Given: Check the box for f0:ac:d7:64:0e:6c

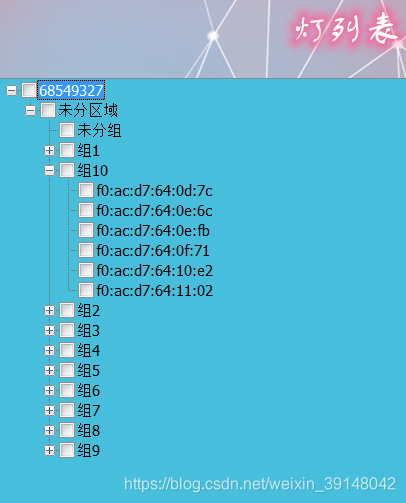Looking at the screenshot, I should pos(86,210).
